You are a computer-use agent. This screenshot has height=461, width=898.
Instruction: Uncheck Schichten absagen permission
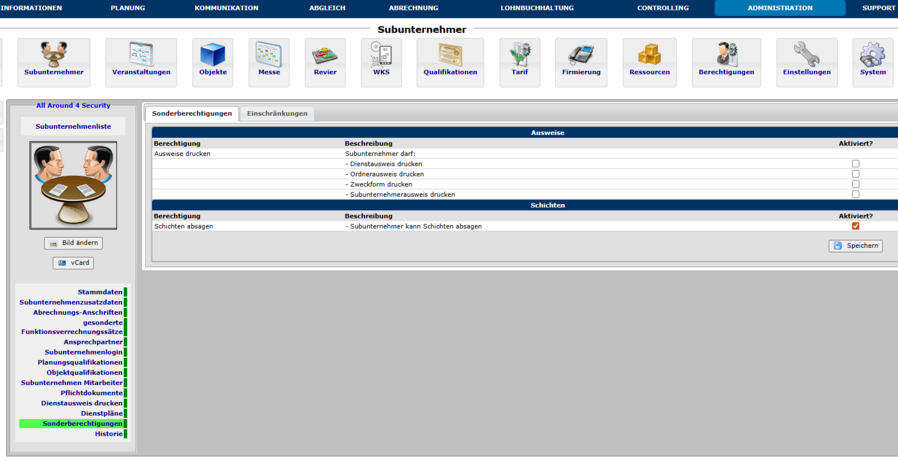click(x=855, y=226)
